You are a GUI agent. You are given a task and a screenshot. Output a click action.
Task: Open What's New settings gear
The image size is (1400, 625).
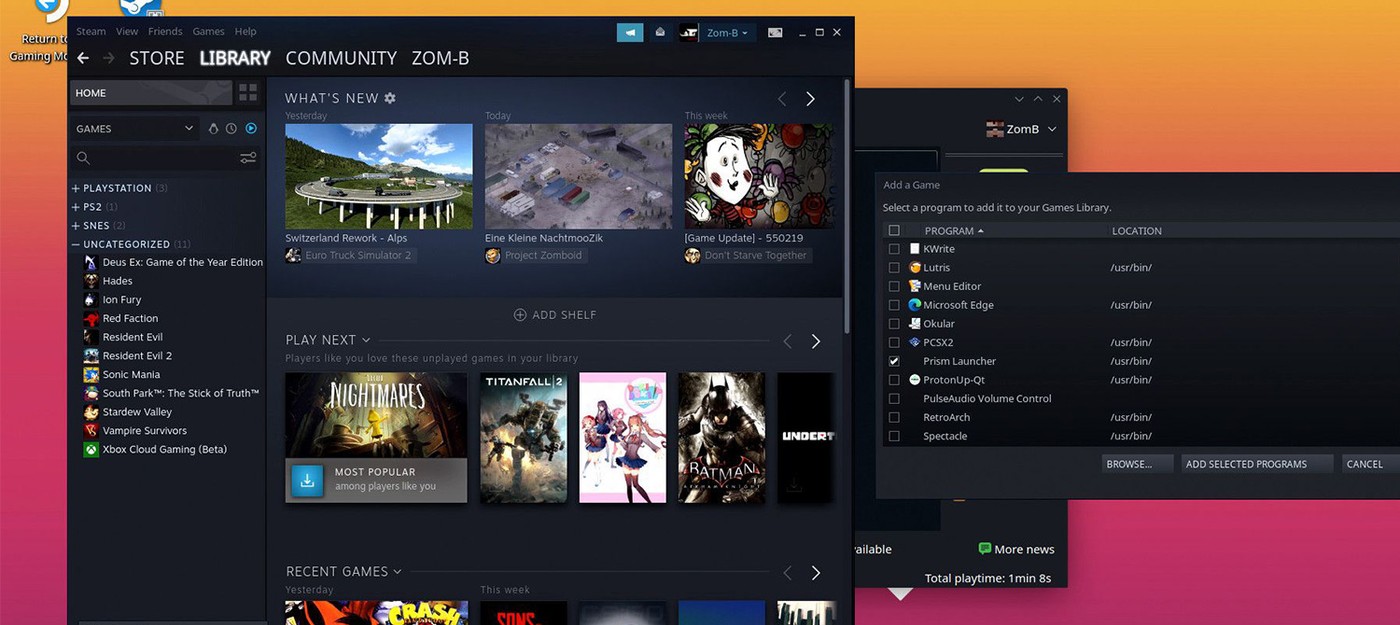pyautogui.click(x=390, y=98)
